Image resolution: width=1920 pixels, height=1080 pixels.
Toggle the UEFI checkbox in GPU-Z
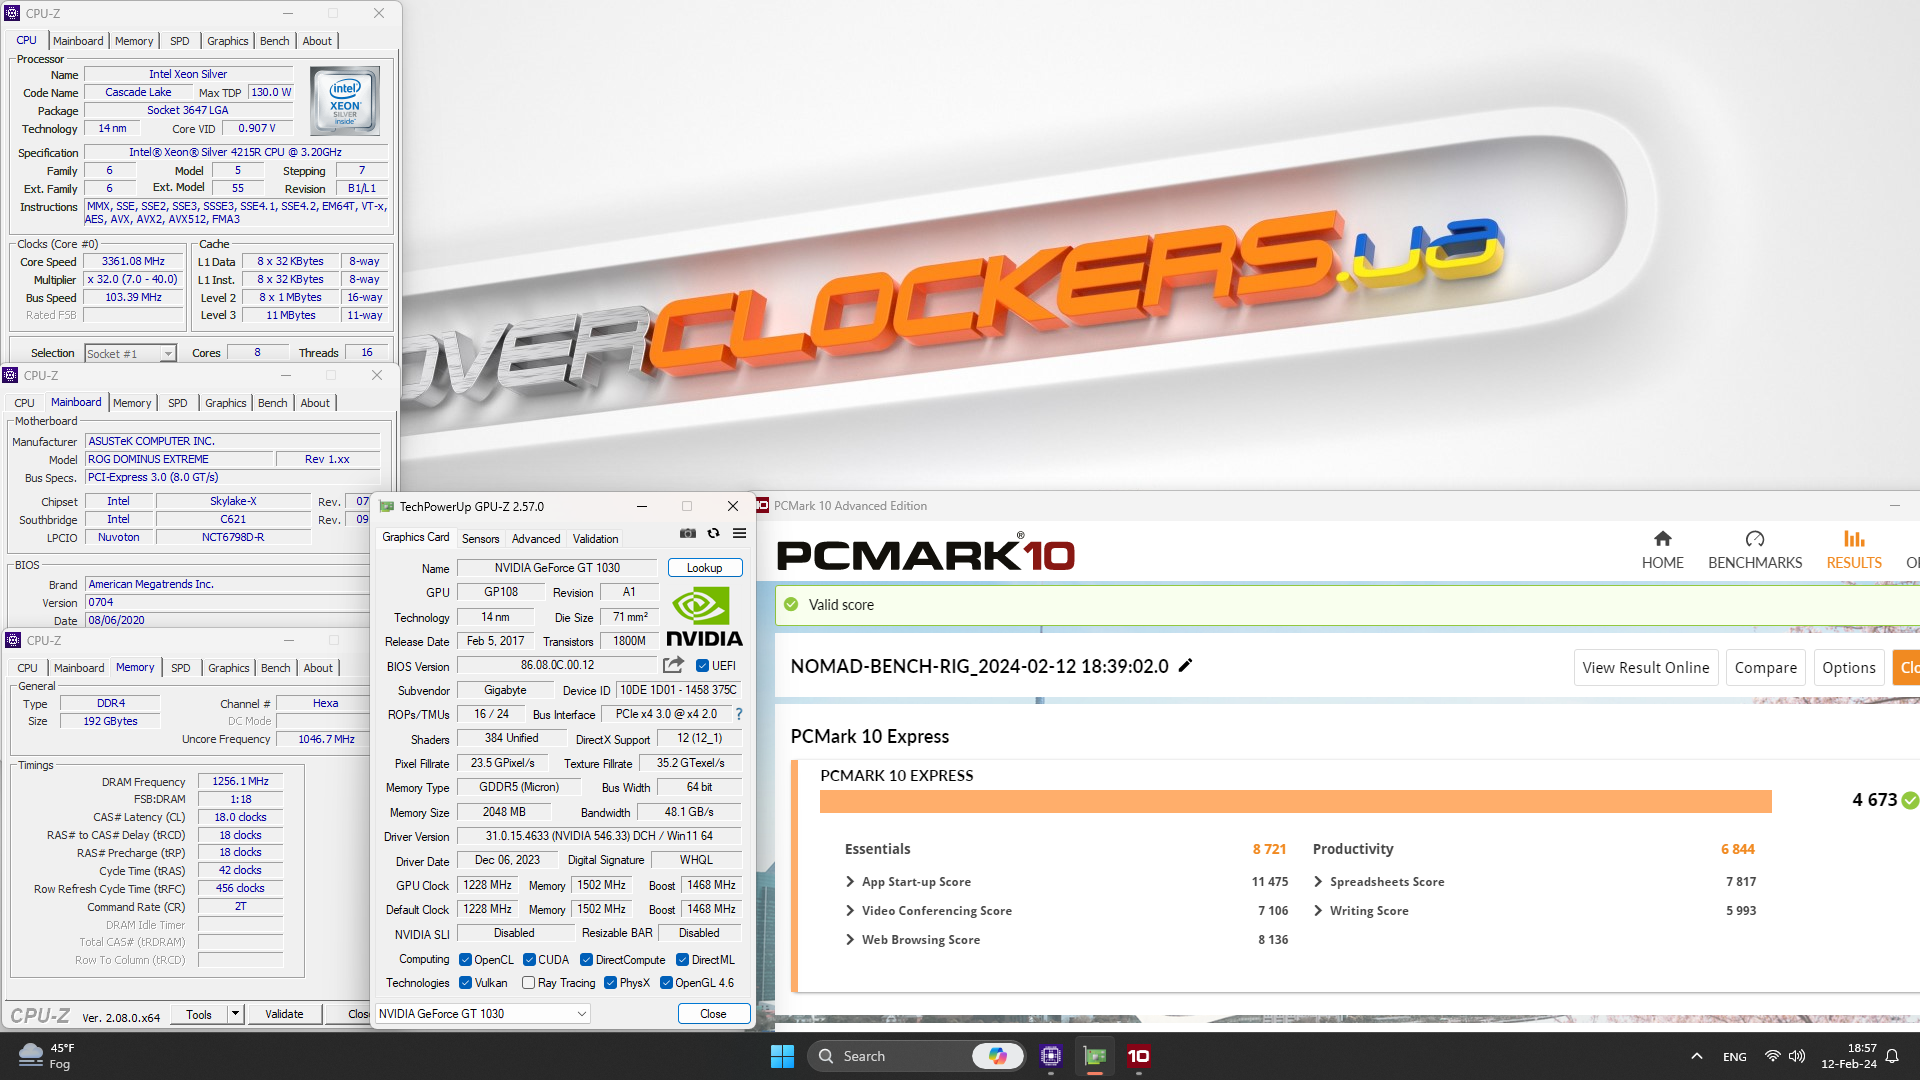(x=703, y=666)
